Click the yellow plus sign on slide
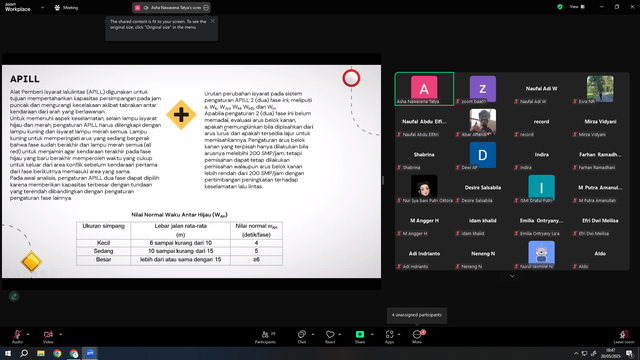Image resolution: width=640 pixels, height=360 pixels. (181, 115)
